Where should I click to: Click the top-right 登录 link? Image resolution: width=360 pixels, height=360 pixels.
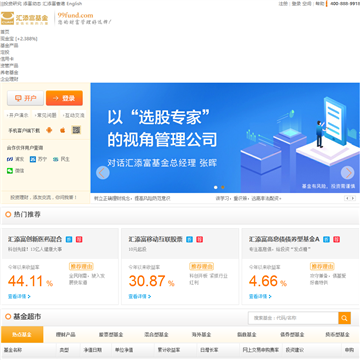[x=296, y=4]
